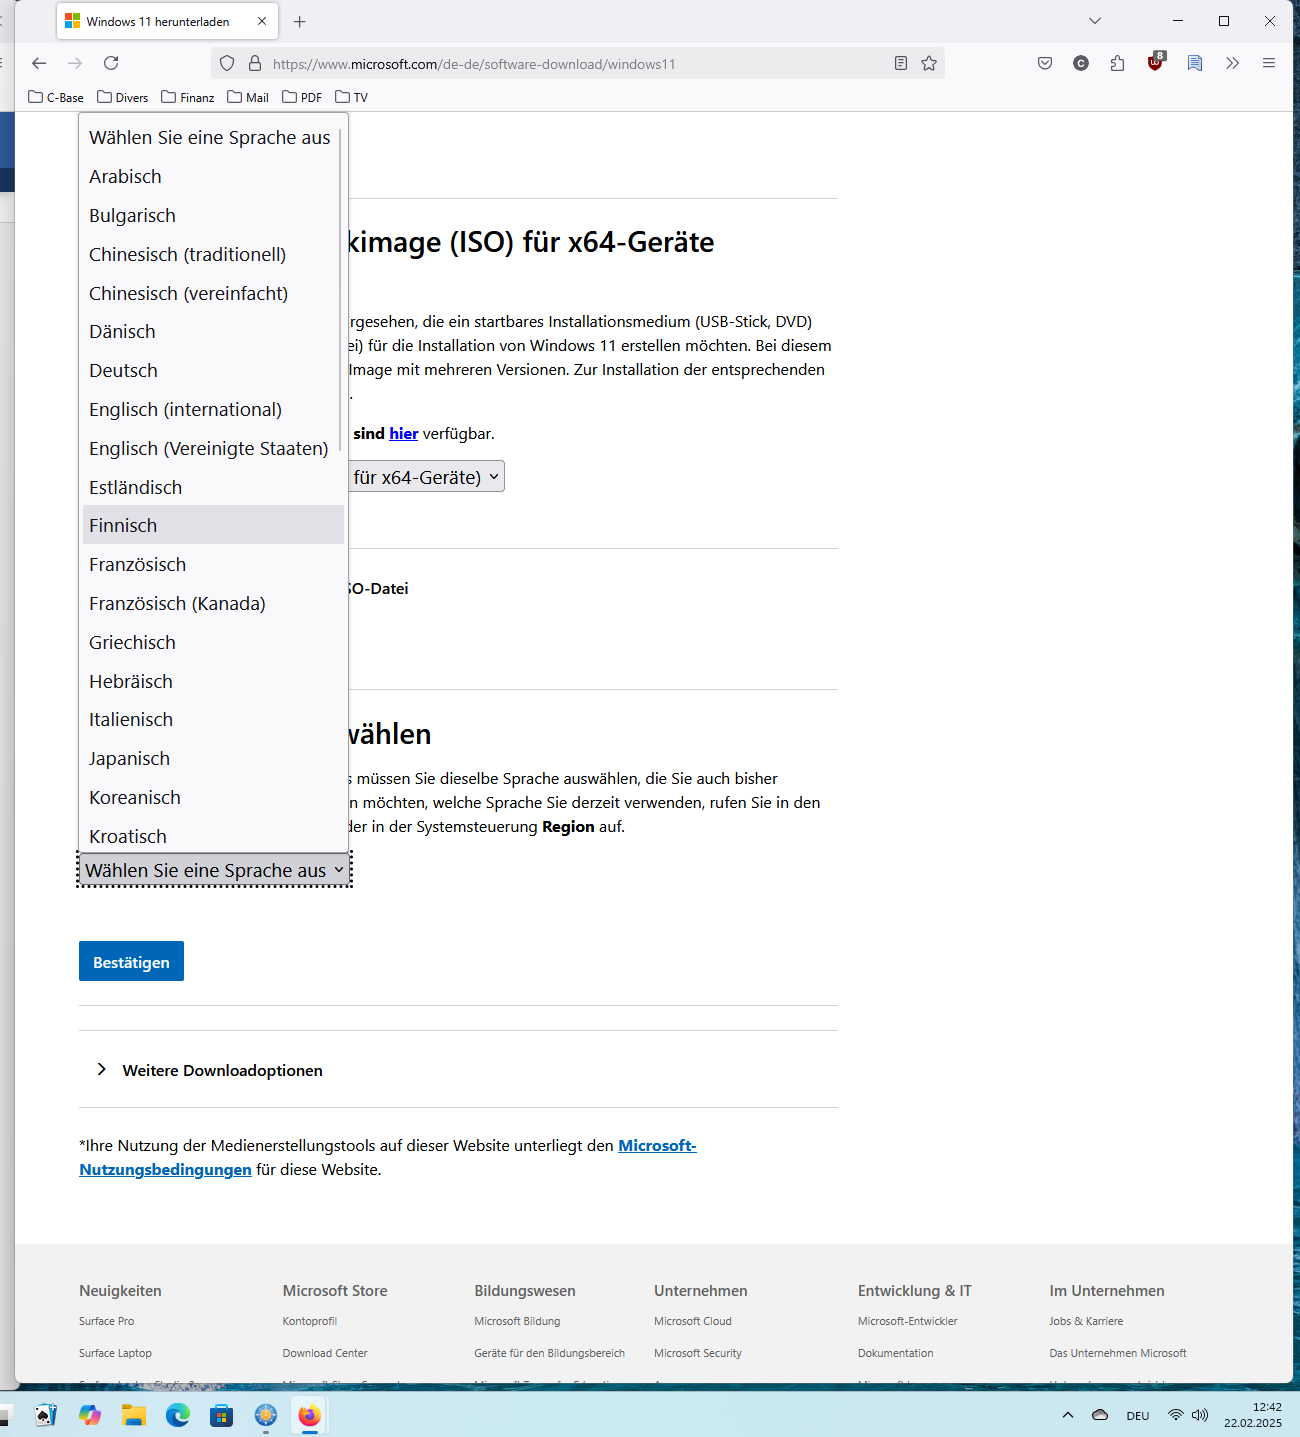Pick Griechisch from the language list
The image size is (1300, 1437).
(x=213, y=642)
